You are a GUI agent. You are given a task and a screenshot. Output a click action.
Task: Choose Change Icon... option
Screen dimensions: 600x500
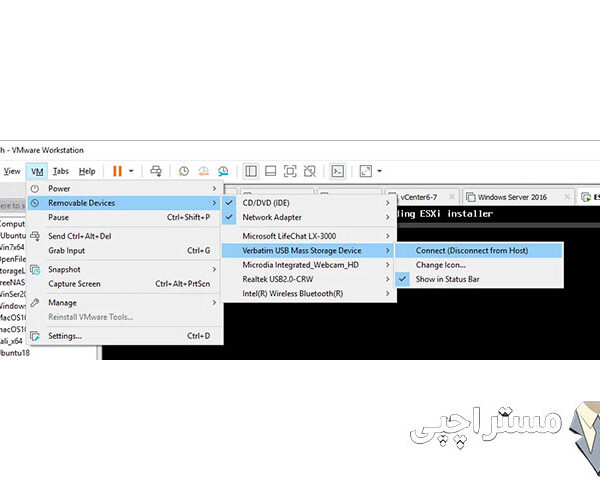pyautogui.click(x=441, y=265)
